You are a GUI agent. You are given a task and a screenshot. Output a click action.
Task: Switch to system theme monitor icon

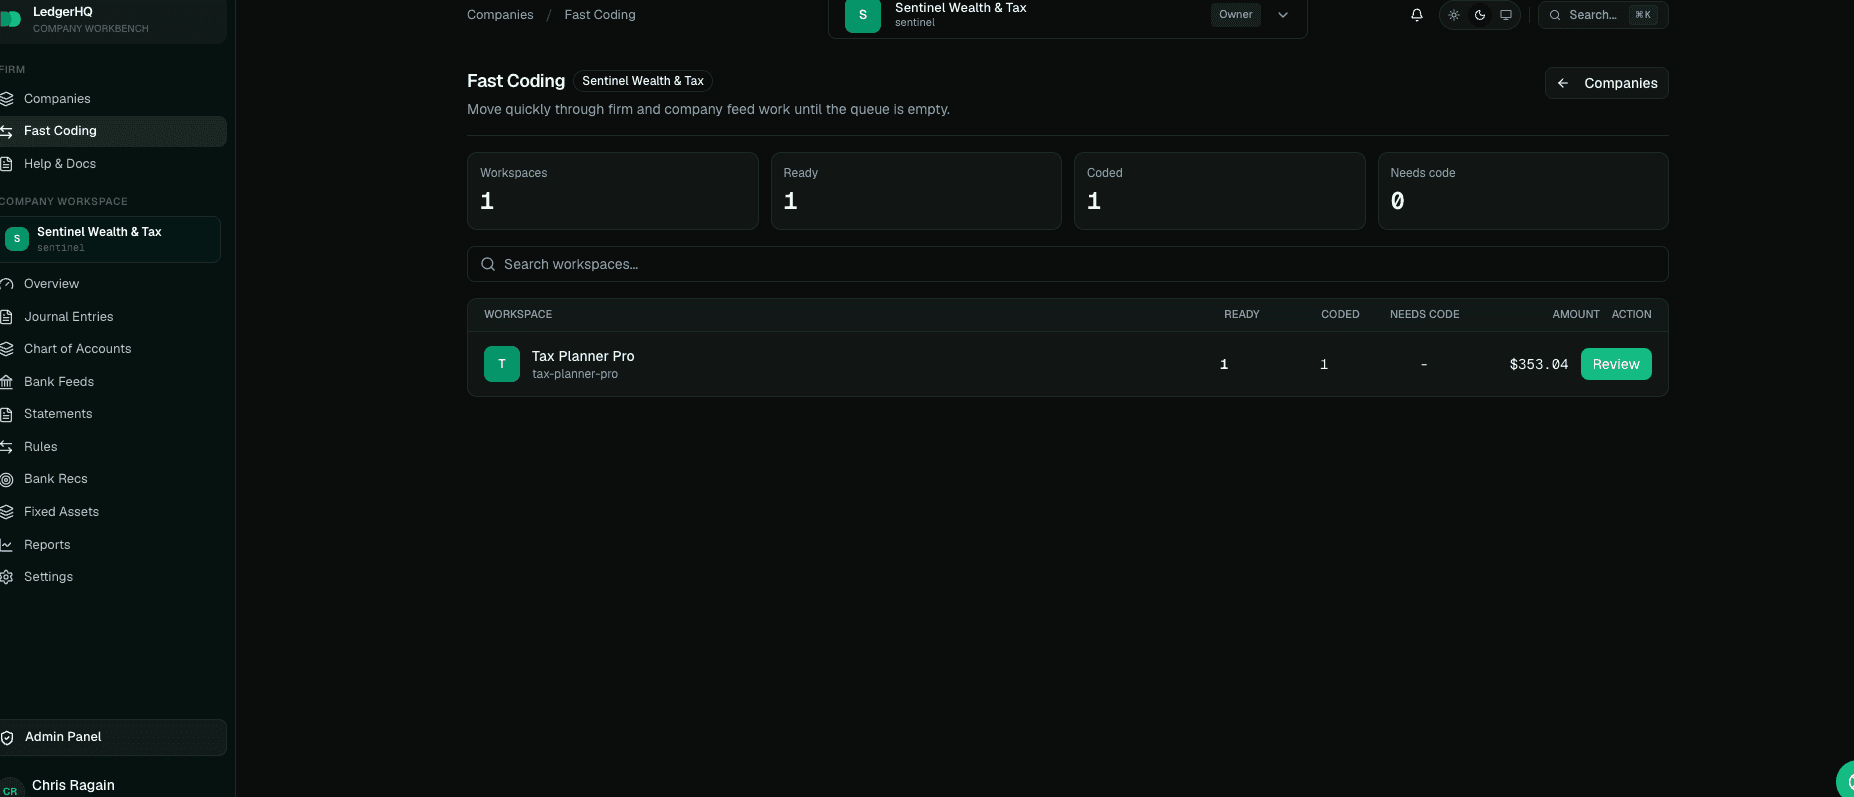click(1506, 15)
